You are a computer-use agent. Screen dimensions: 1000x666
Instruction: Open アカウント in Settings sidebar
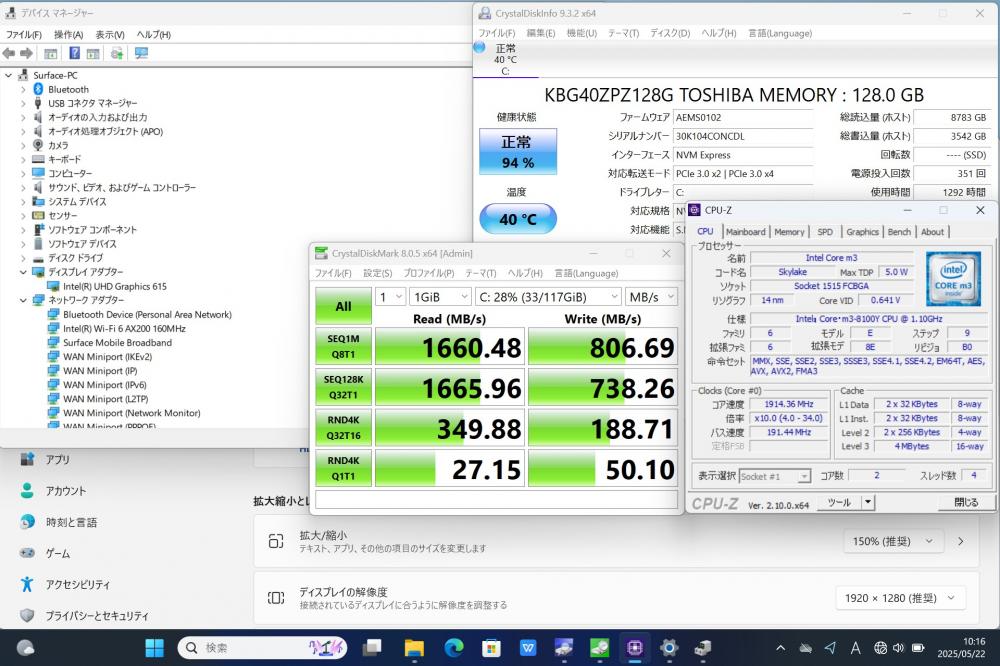[65, 491]
